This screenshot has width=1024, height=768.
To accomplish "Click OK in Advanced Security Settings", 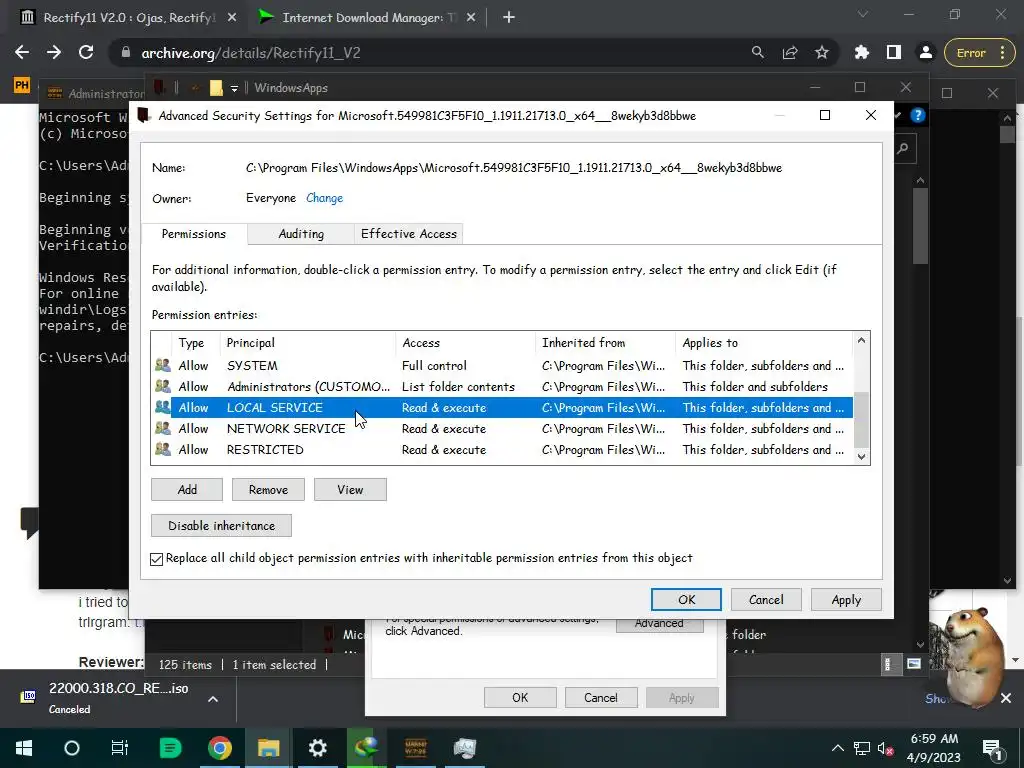I will pos(686,600).
